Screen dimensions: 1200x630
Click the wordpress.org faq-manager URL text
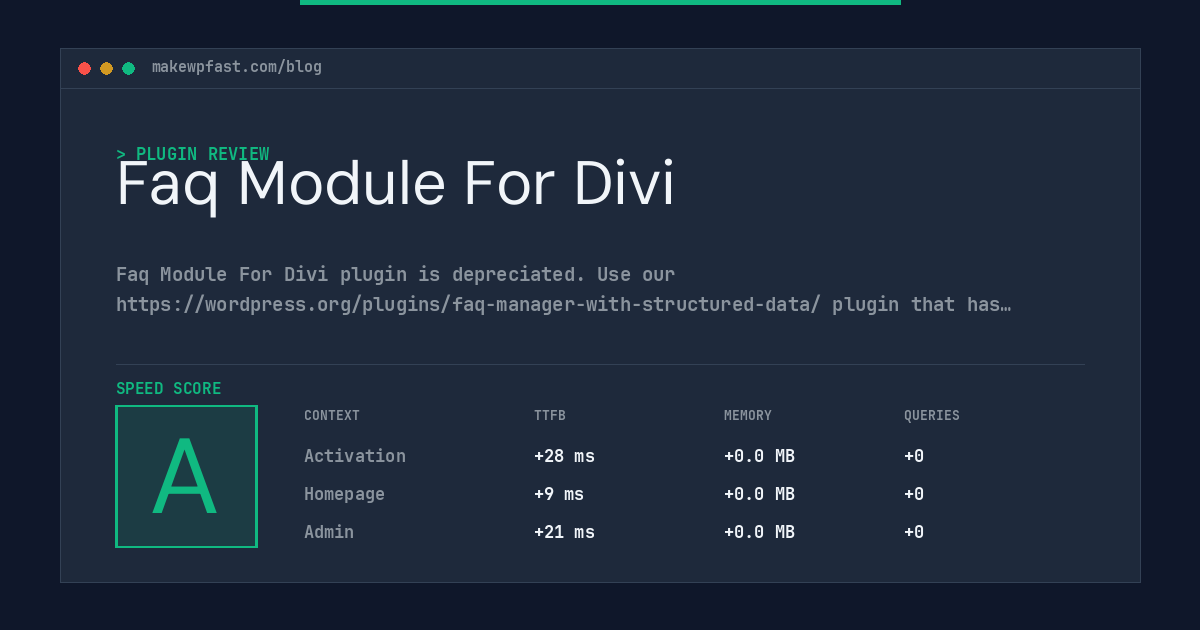click(468, 304)
